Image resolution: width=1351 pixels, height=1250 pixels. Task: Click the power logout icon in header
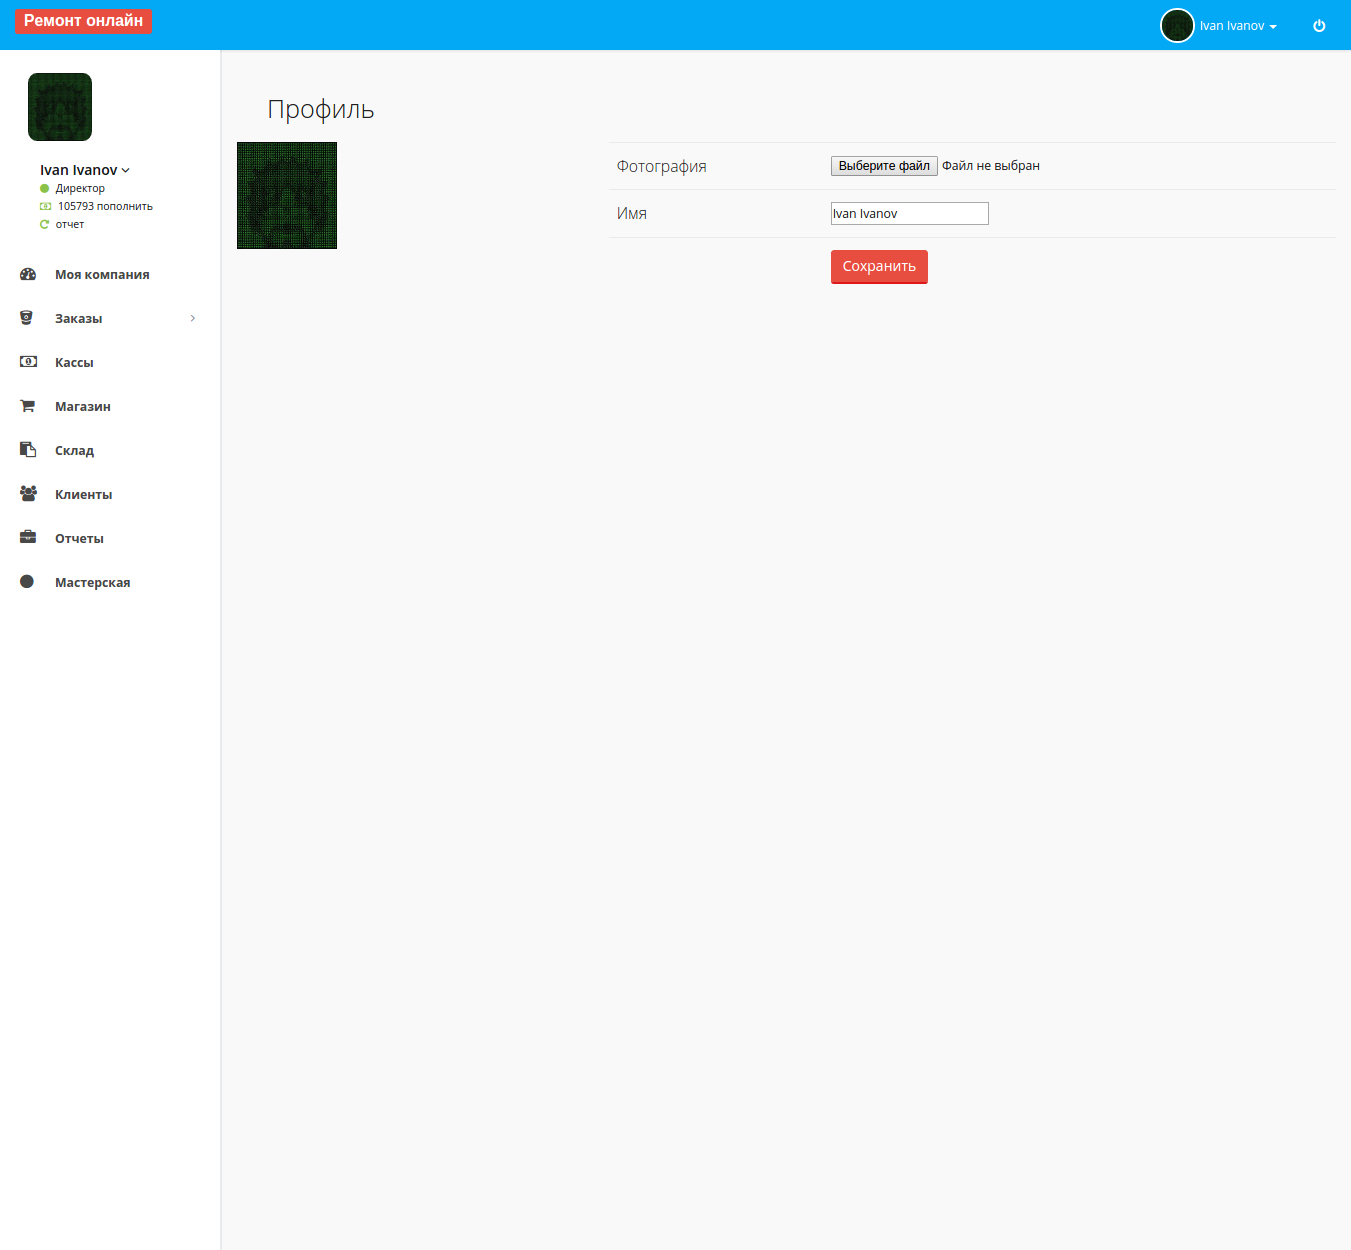tap(1319, 26)
